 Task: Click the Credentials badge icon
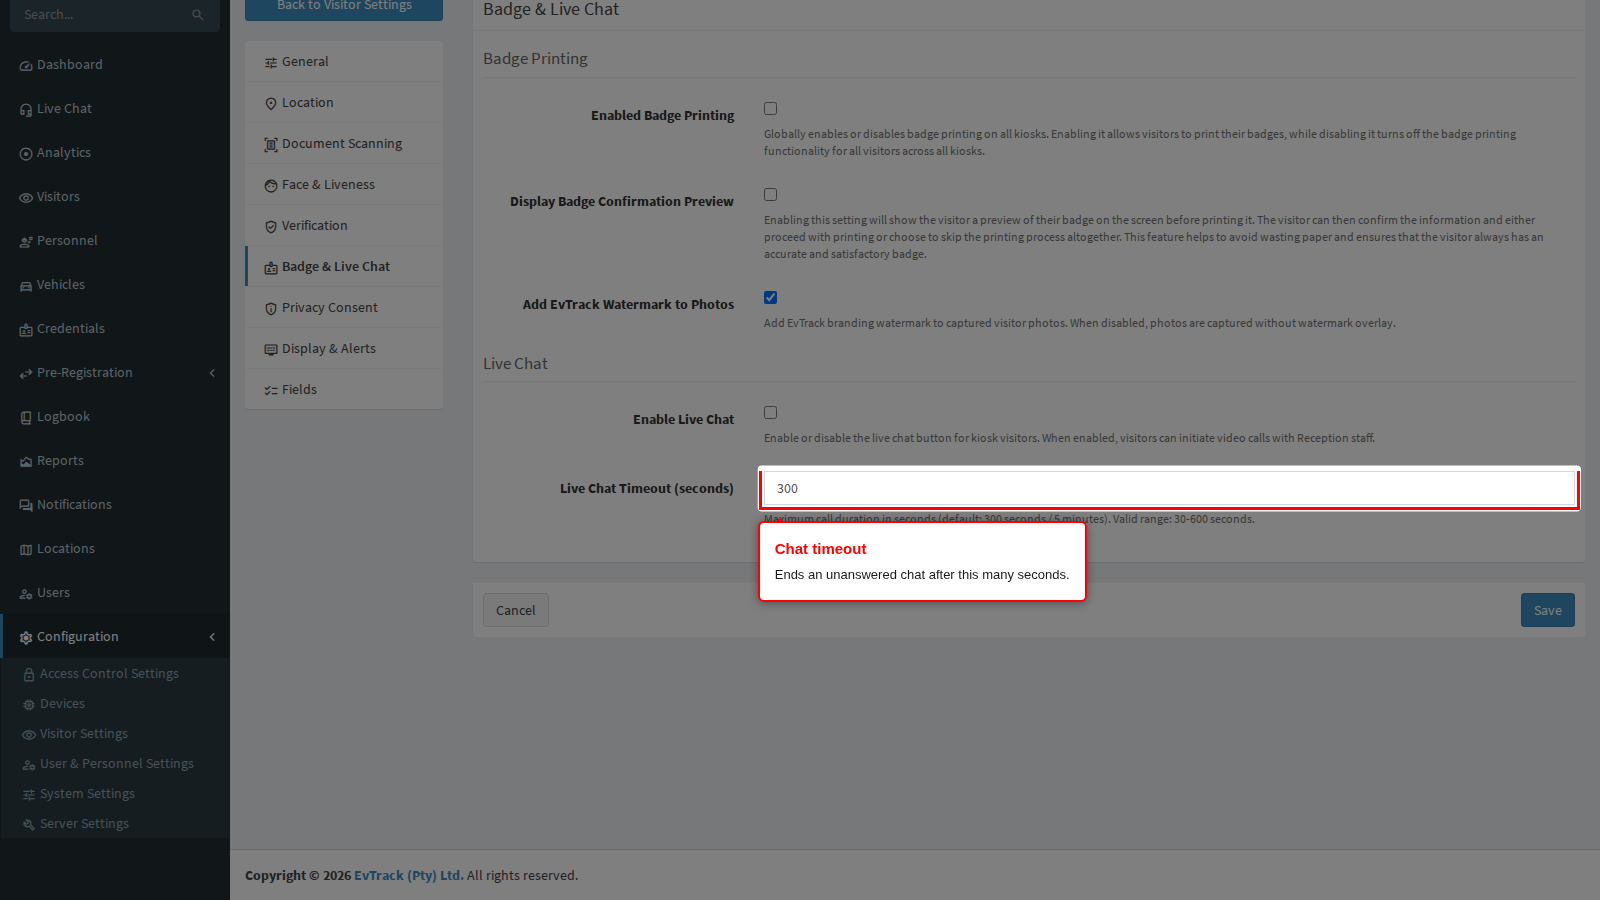[26, 330]
